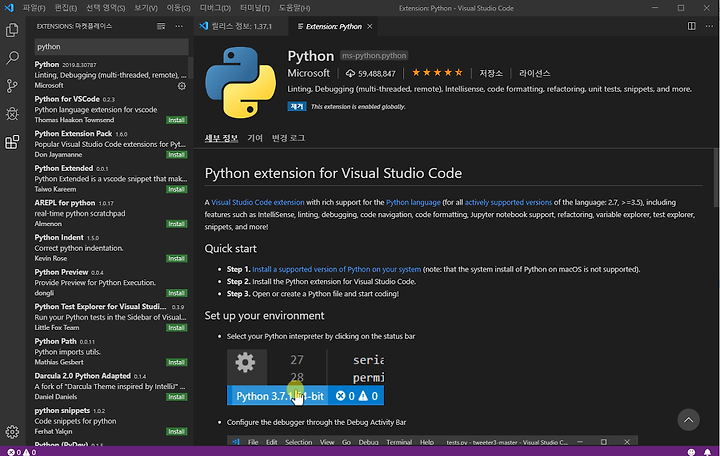The height and width of the screenshot is (456, 720).
Task: Click the Python interpreter status bar screenshot image
Action: [x=305, y=377]
